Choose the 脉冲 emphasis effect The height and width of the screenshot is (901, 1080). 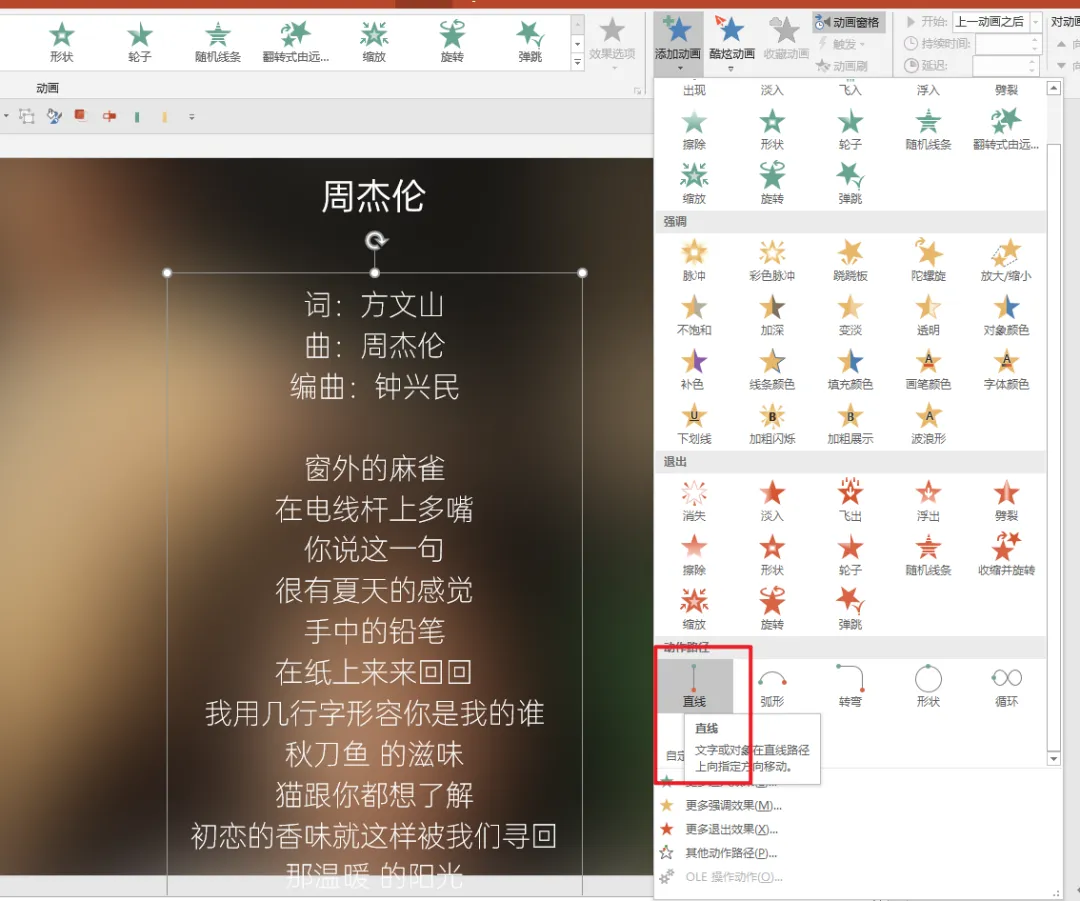coord(694,260)
